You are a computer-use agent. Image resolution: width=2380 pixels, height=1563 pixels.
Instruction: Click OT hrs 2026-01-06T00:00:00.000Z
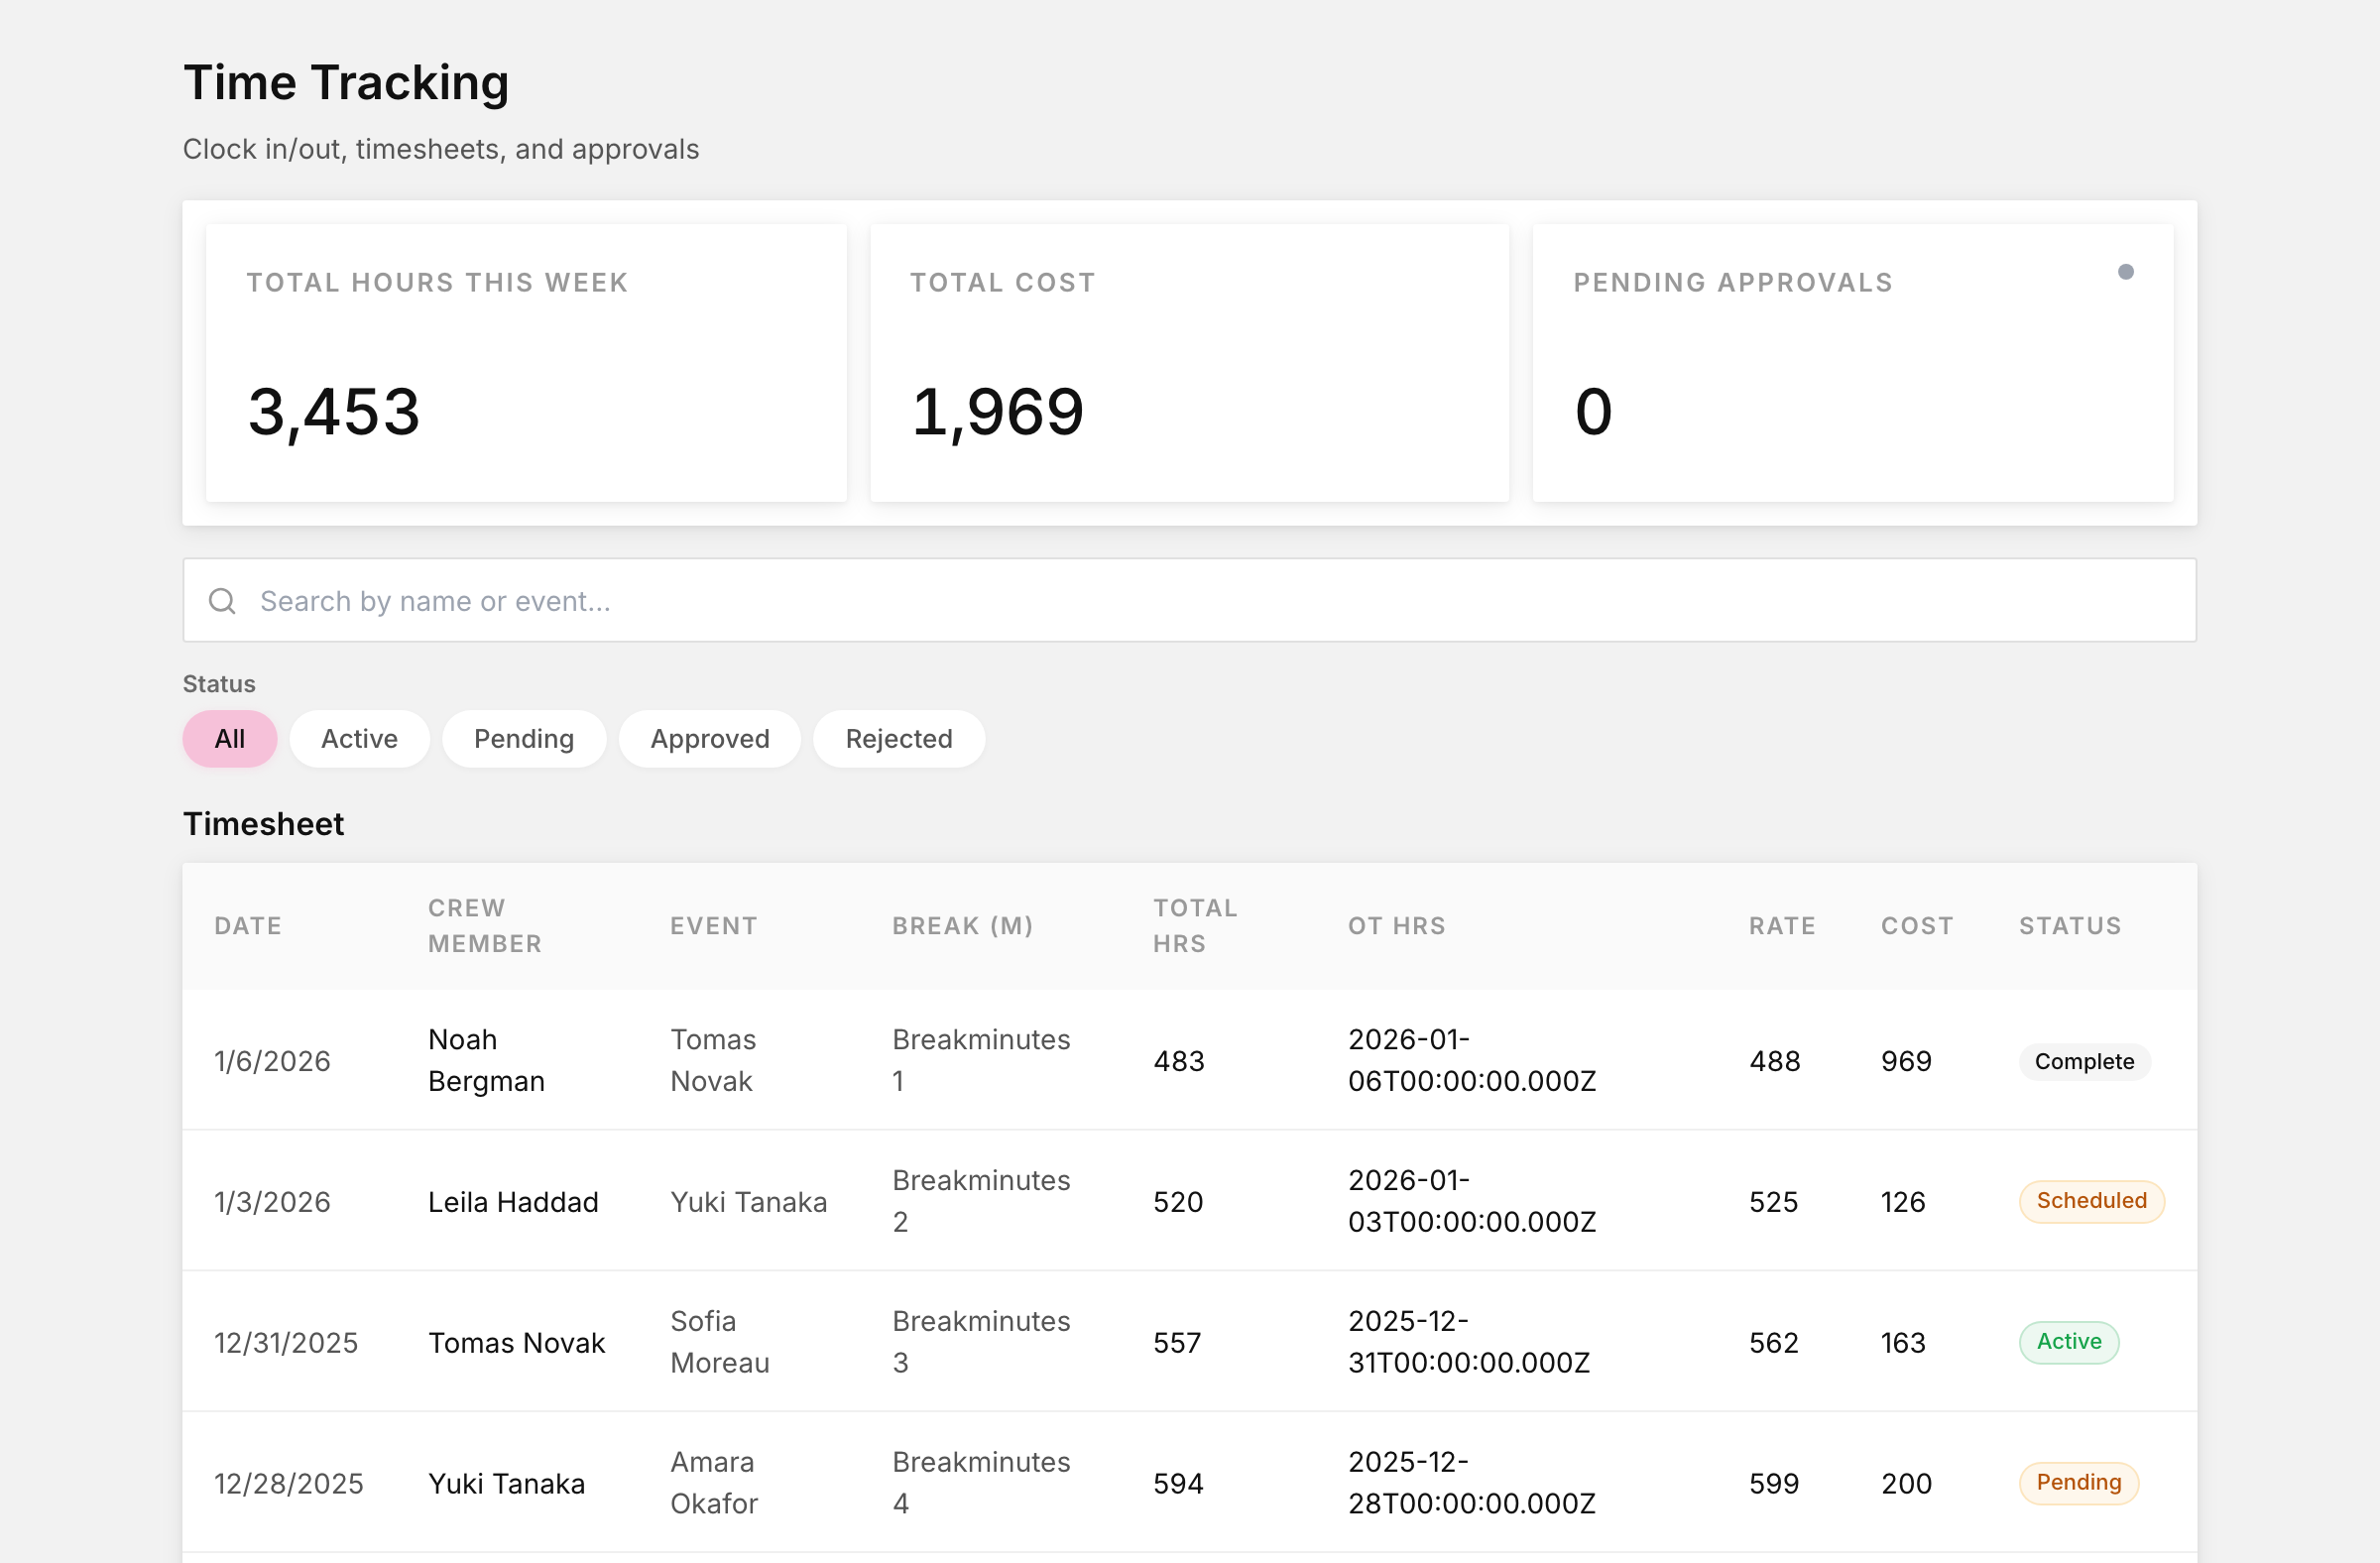1472,1061
